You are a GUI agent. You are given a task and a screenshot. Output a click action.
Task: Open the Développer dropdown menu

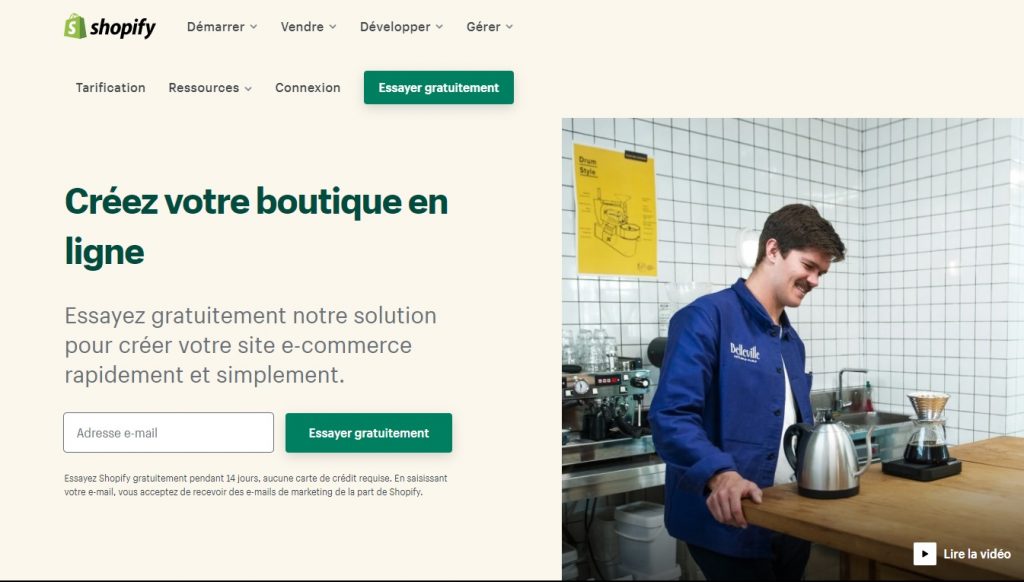click(x=402, y=27)
